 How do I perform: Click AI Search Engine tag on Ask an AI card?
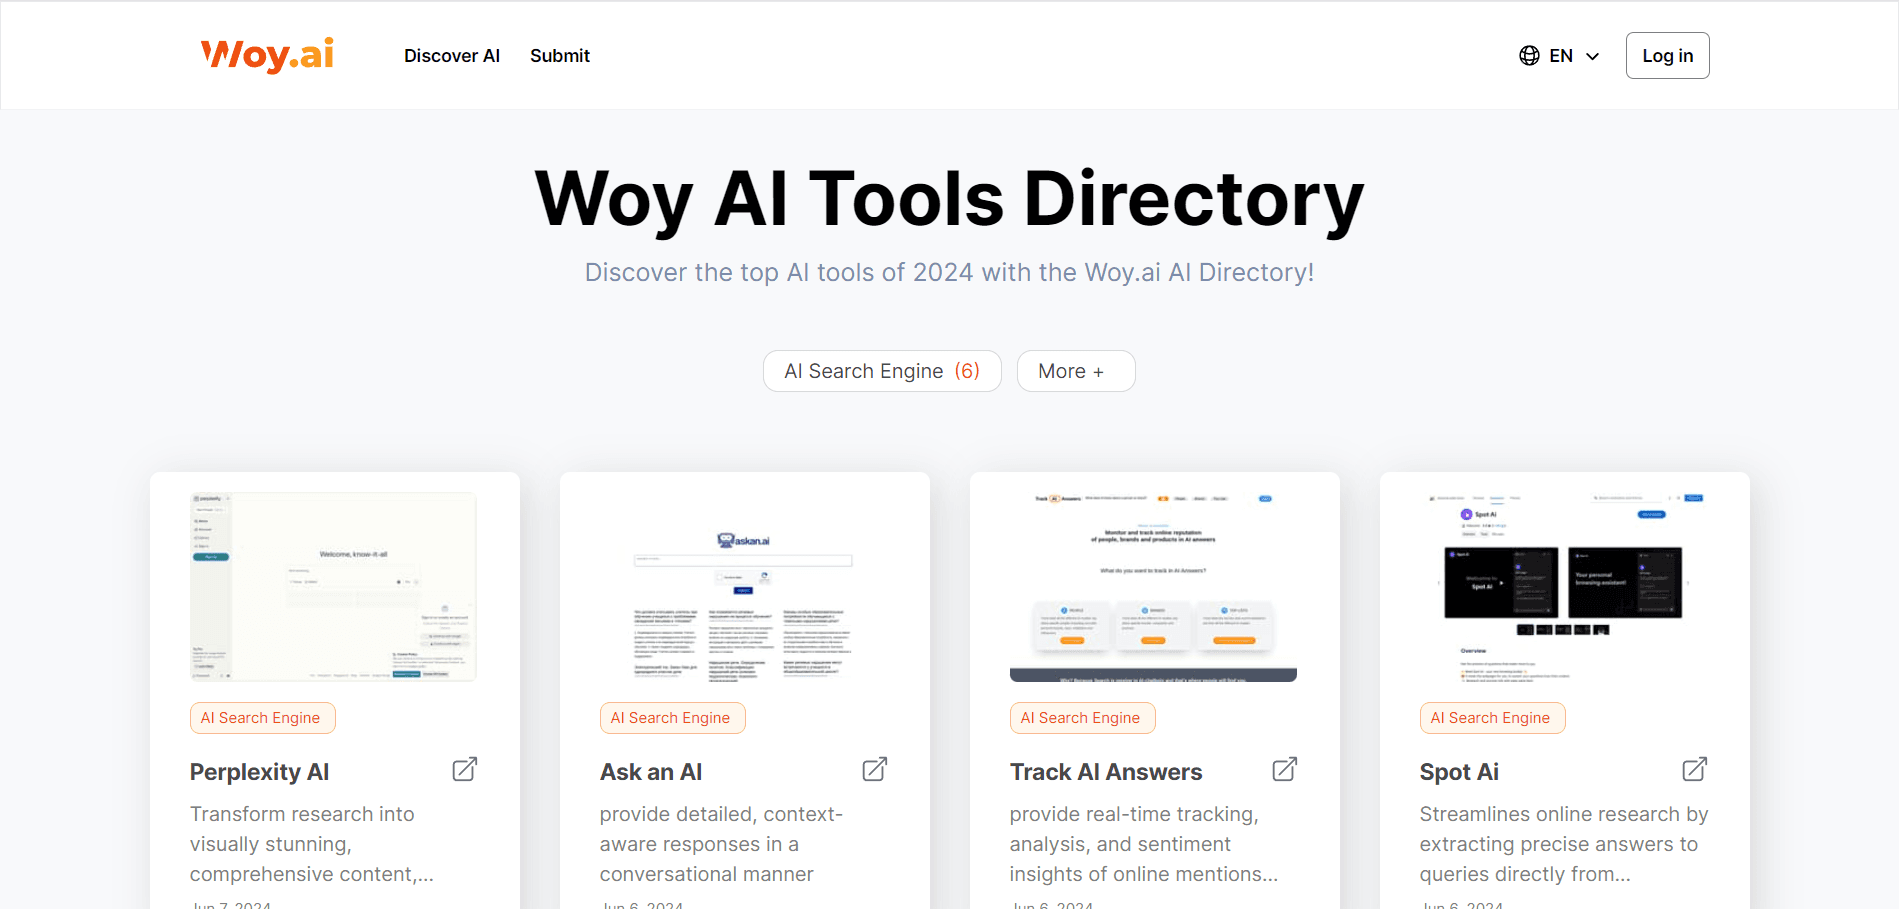point(672,718)
